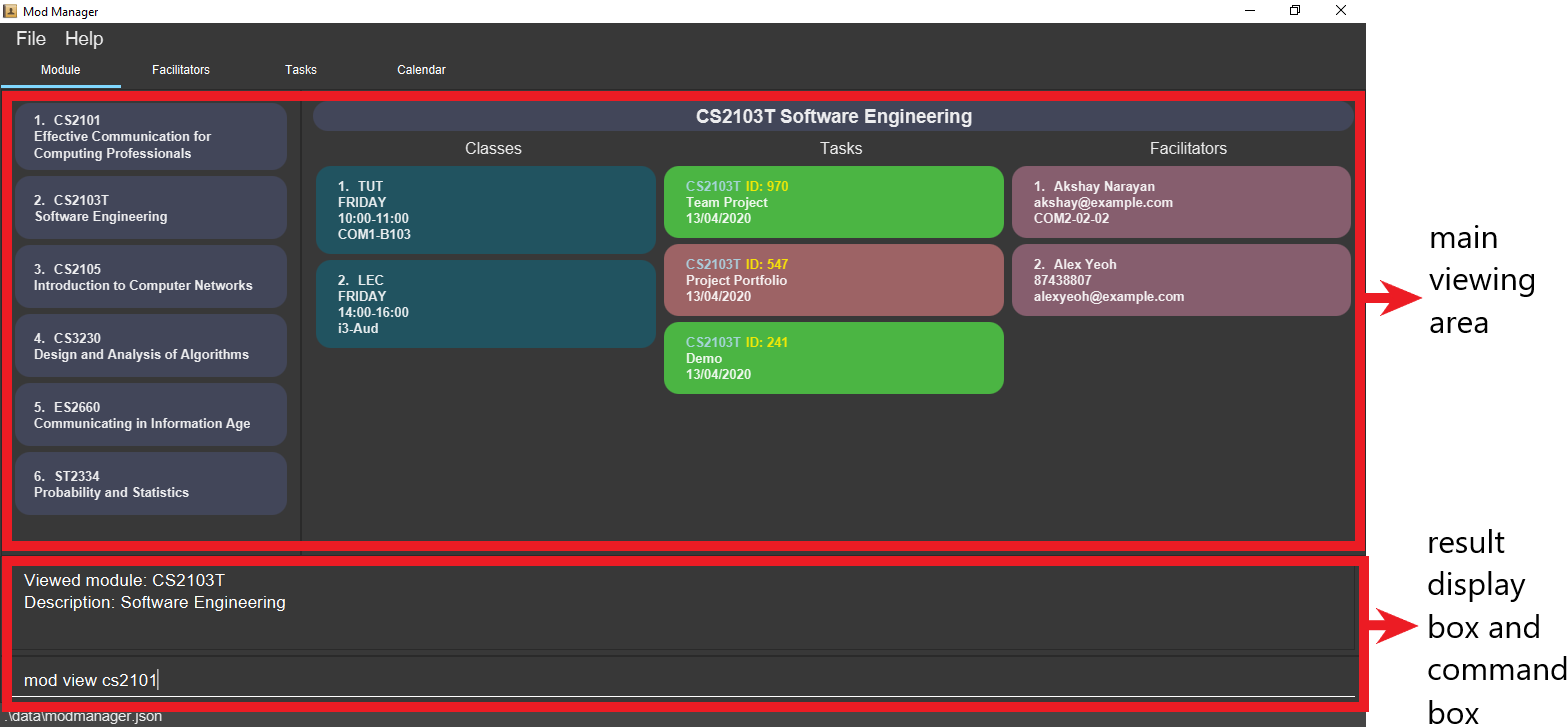Switch to the Facilitators tab
Viewport: 1568px width, 727px height.
(181, 70)
